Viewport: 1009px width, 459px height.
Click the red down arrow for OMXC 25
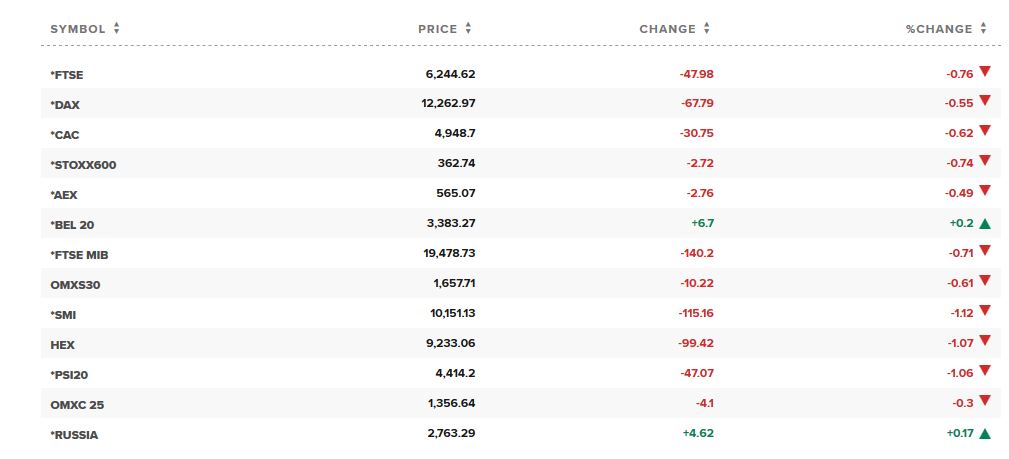tap(985, 401)
